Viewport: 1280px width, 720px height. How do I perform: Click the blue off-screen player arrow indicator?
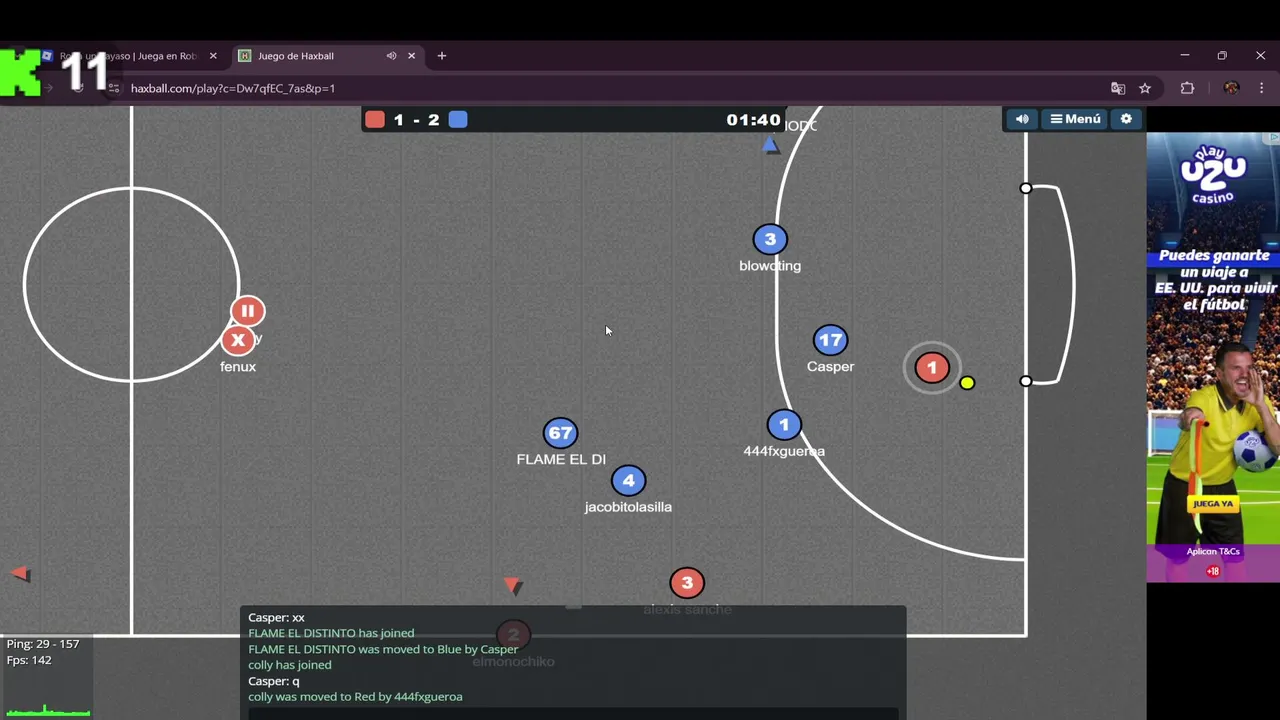(x=770, y=145)
